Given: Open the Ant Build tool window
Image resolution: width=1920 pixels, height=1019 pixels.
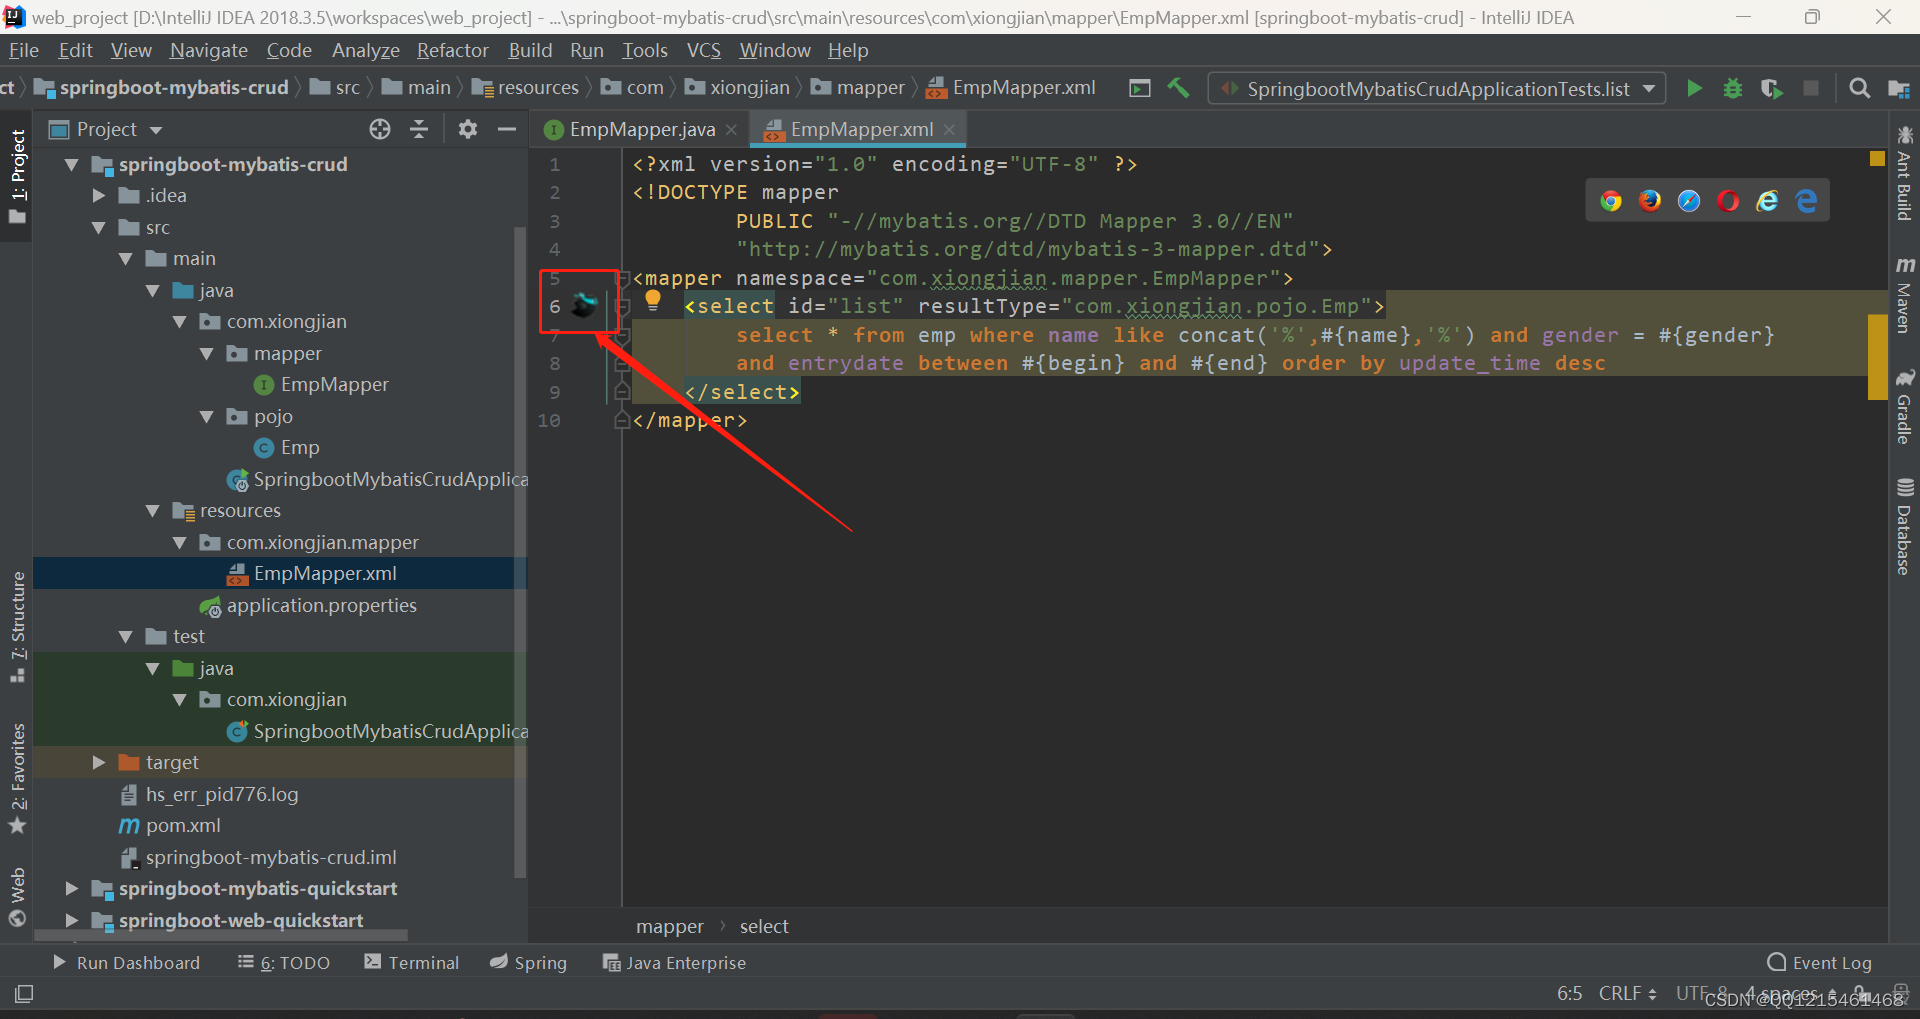Looking at the screenshot, I should pyautogui.click(x=1904, y=172).
